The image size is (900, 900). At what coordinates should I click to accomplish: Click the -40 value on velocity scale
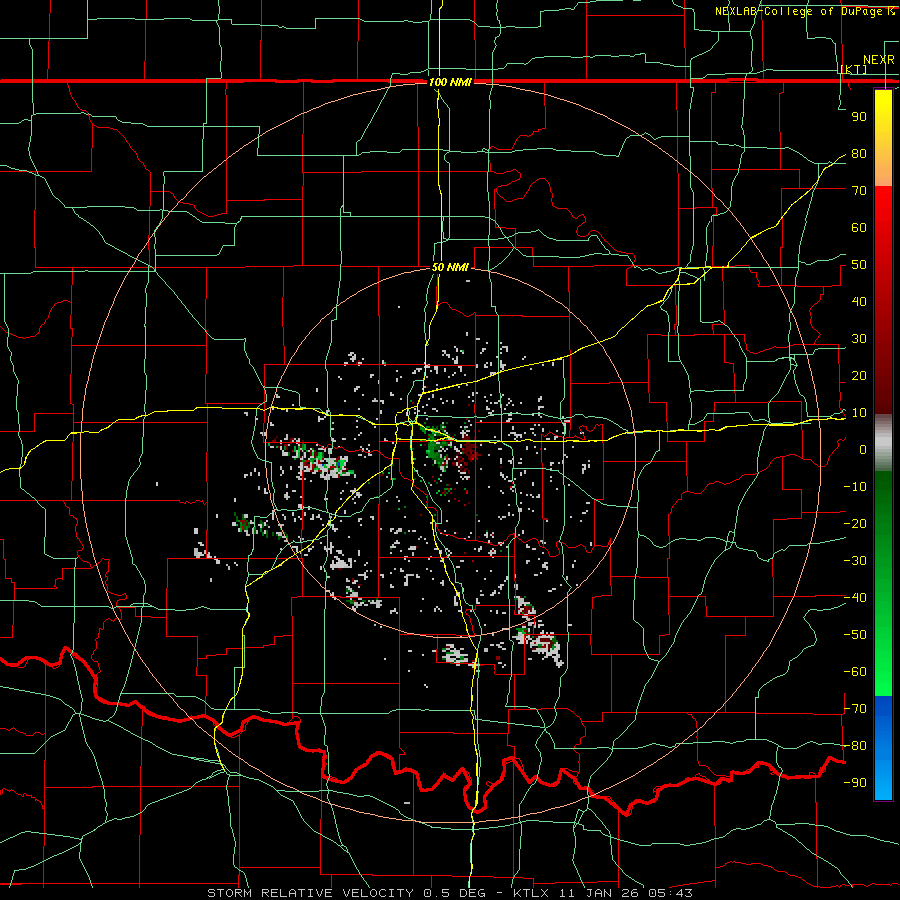(855, 598)
